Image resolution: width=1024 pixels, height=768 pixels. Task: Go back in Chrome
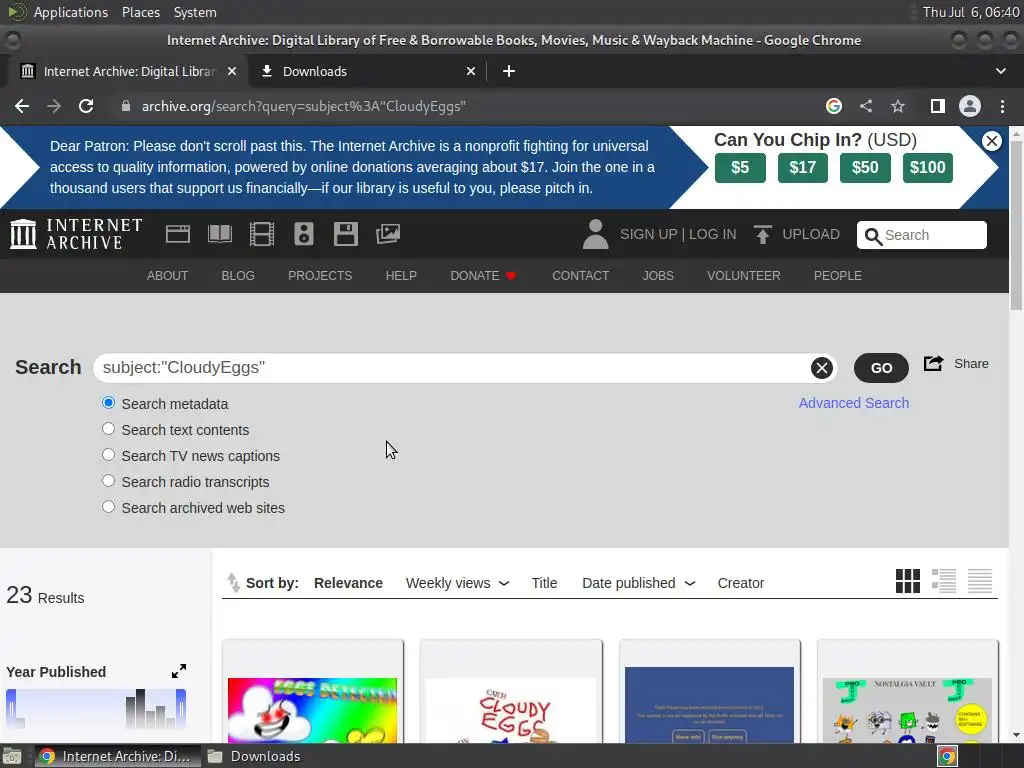(x=22, y=106)
